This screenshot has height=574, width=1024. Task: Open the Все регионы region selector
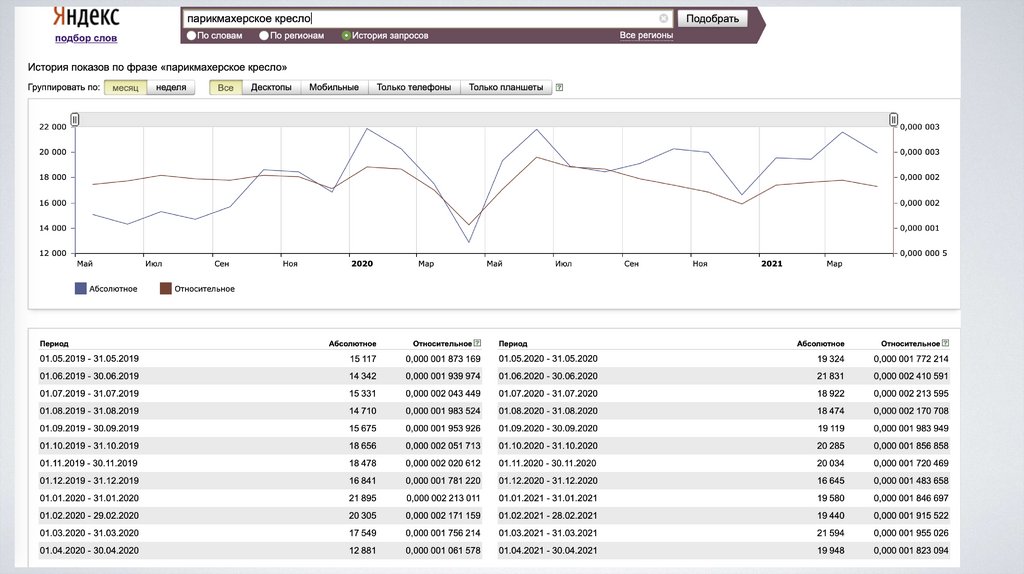[x=646, y=35]
